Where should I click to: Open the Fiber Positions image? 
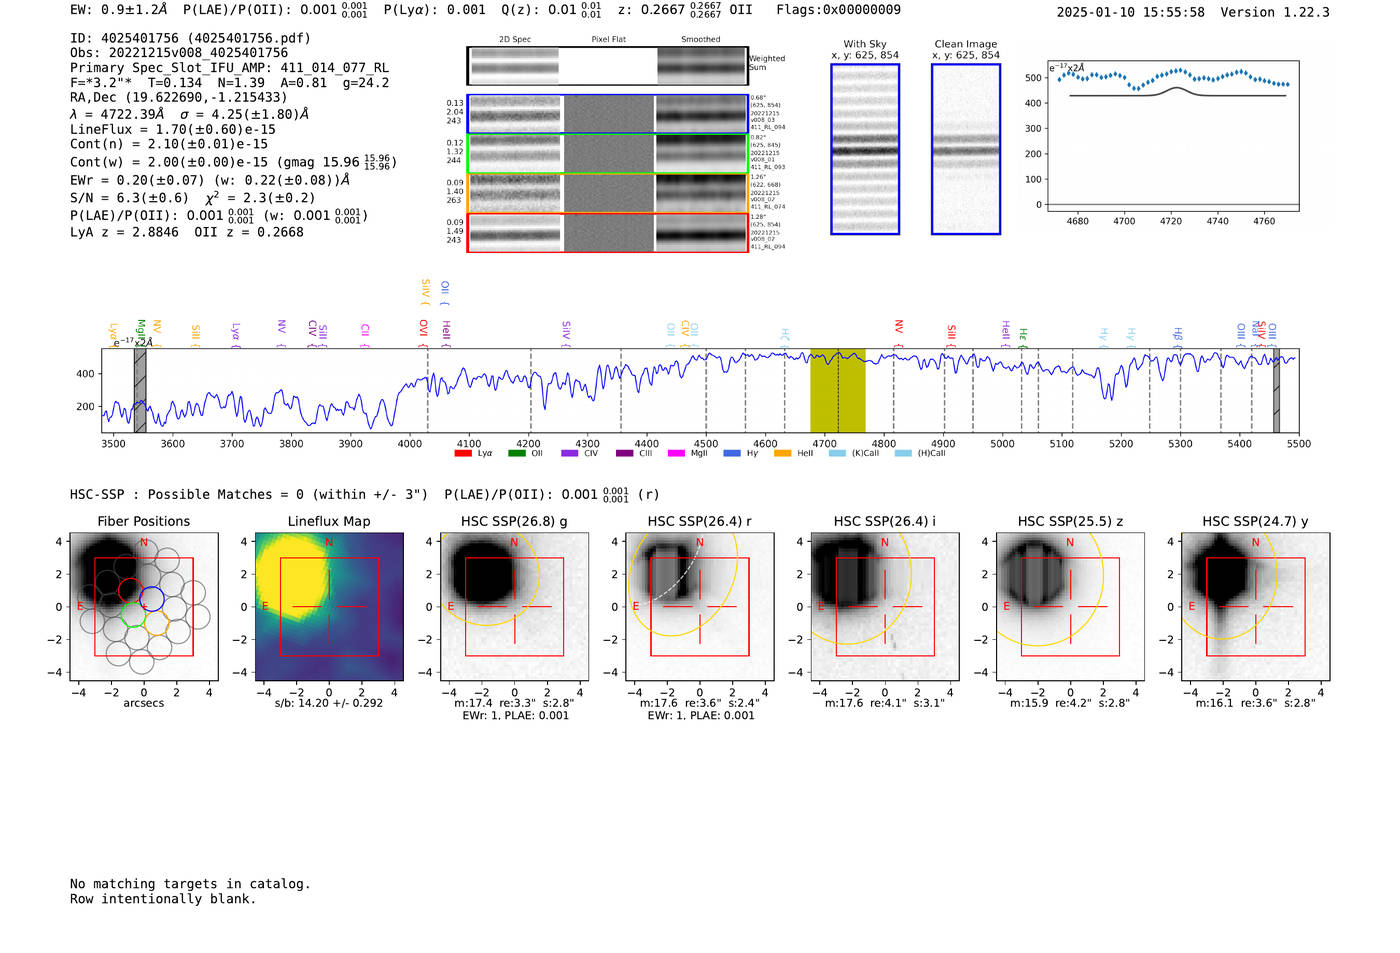pos(144,607)
